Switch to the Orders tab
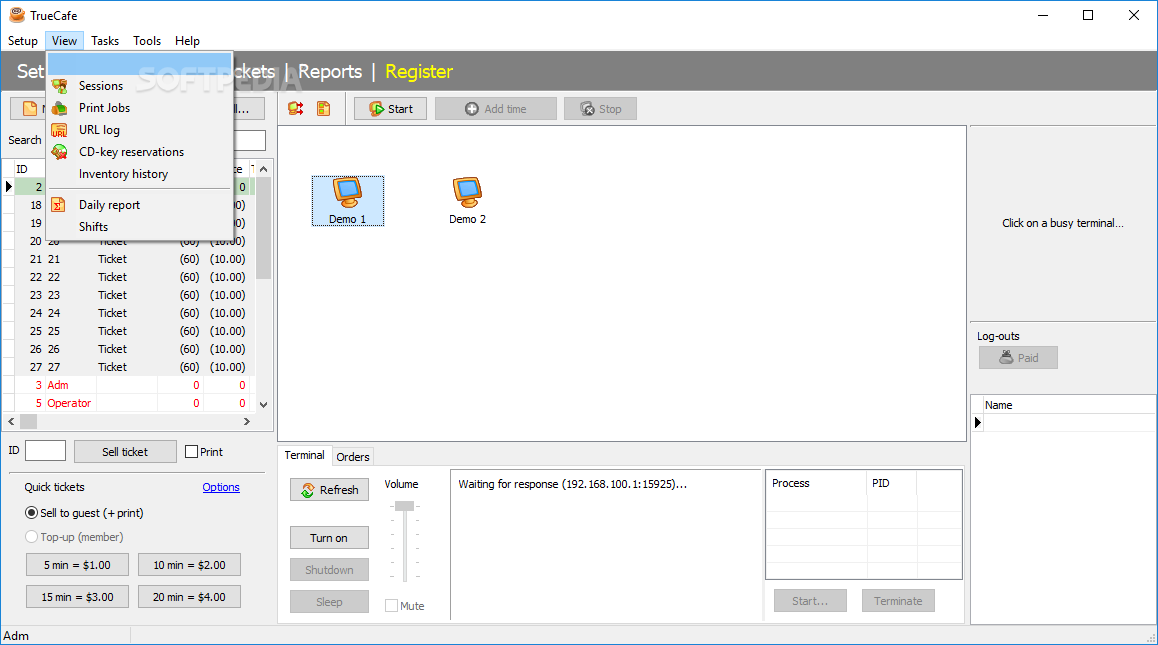 (x=353, y=457)
